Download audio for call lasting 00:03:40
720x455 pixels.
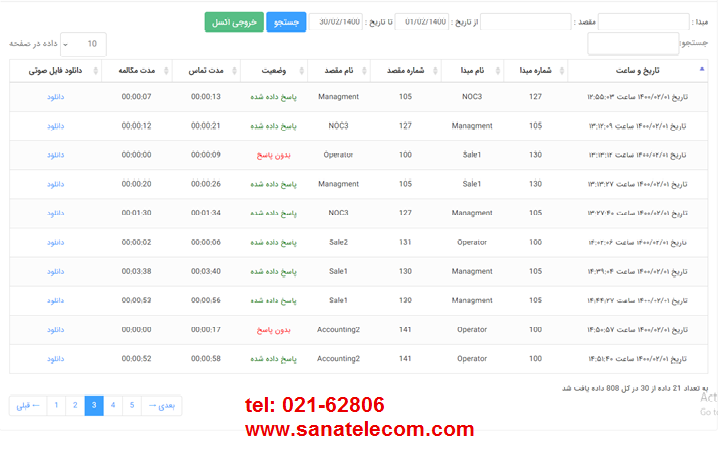(56, 271)
